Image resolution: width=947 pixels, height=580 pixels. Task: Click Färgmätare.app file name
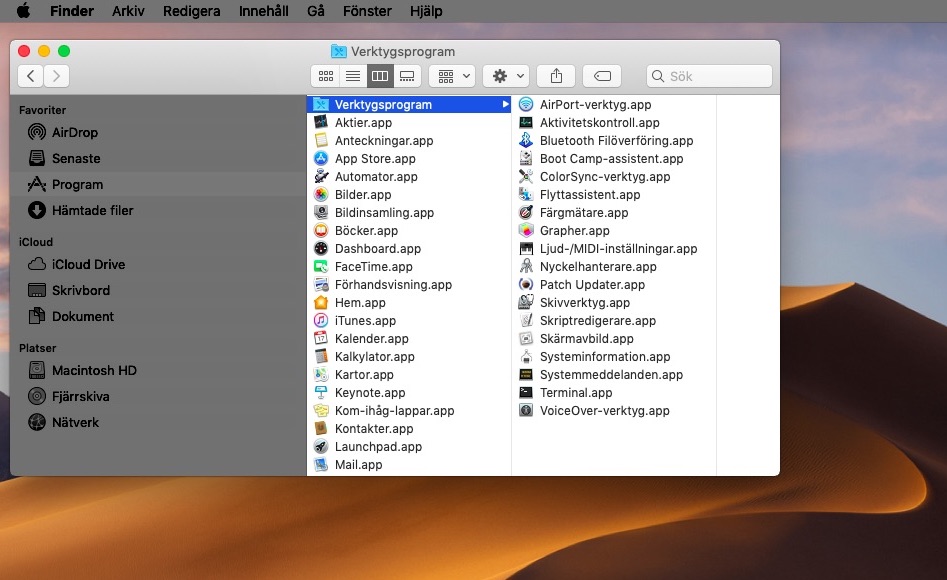click(583, 213)
